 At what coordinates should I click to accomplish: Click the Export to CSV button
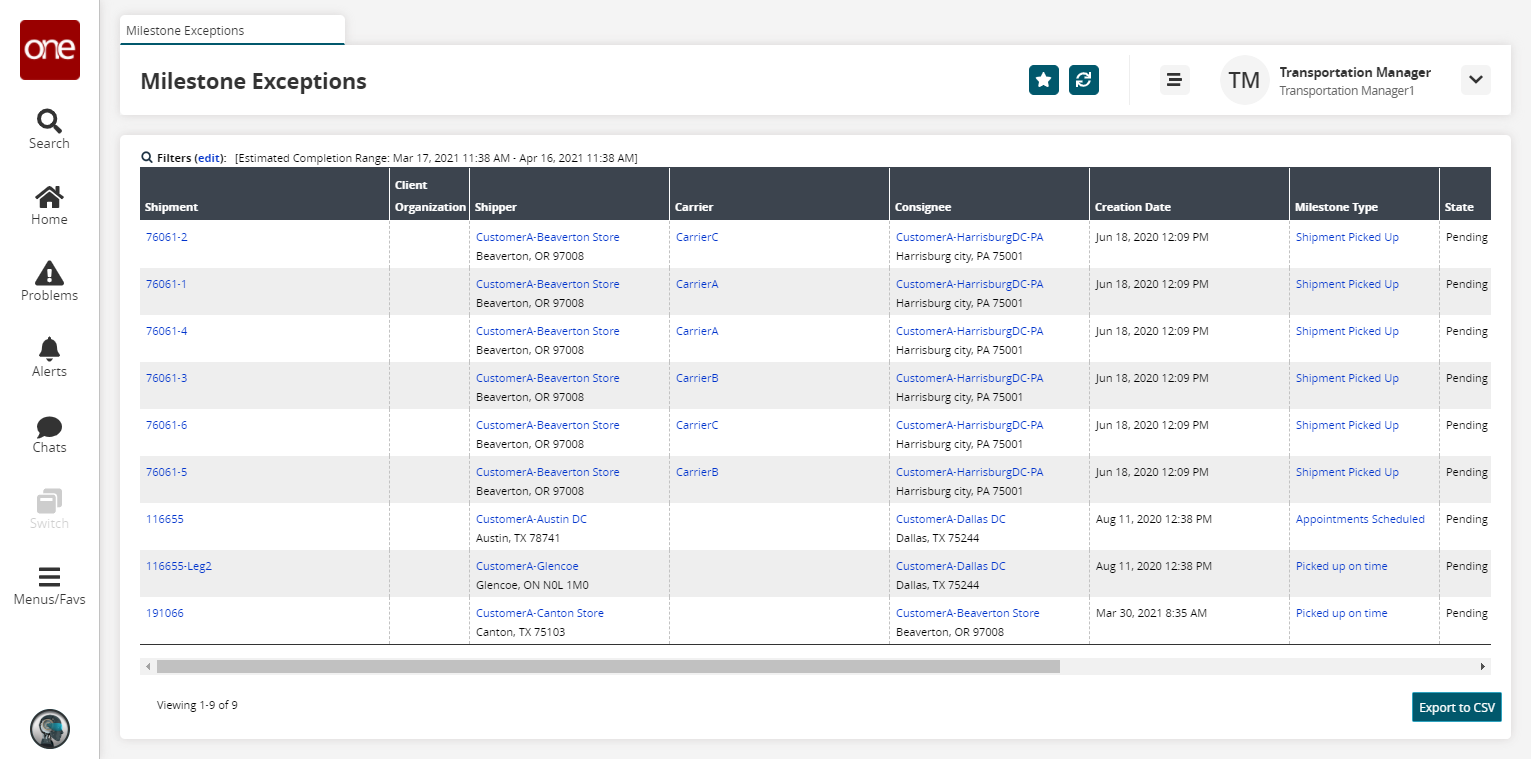click(x=1456, y=707)
